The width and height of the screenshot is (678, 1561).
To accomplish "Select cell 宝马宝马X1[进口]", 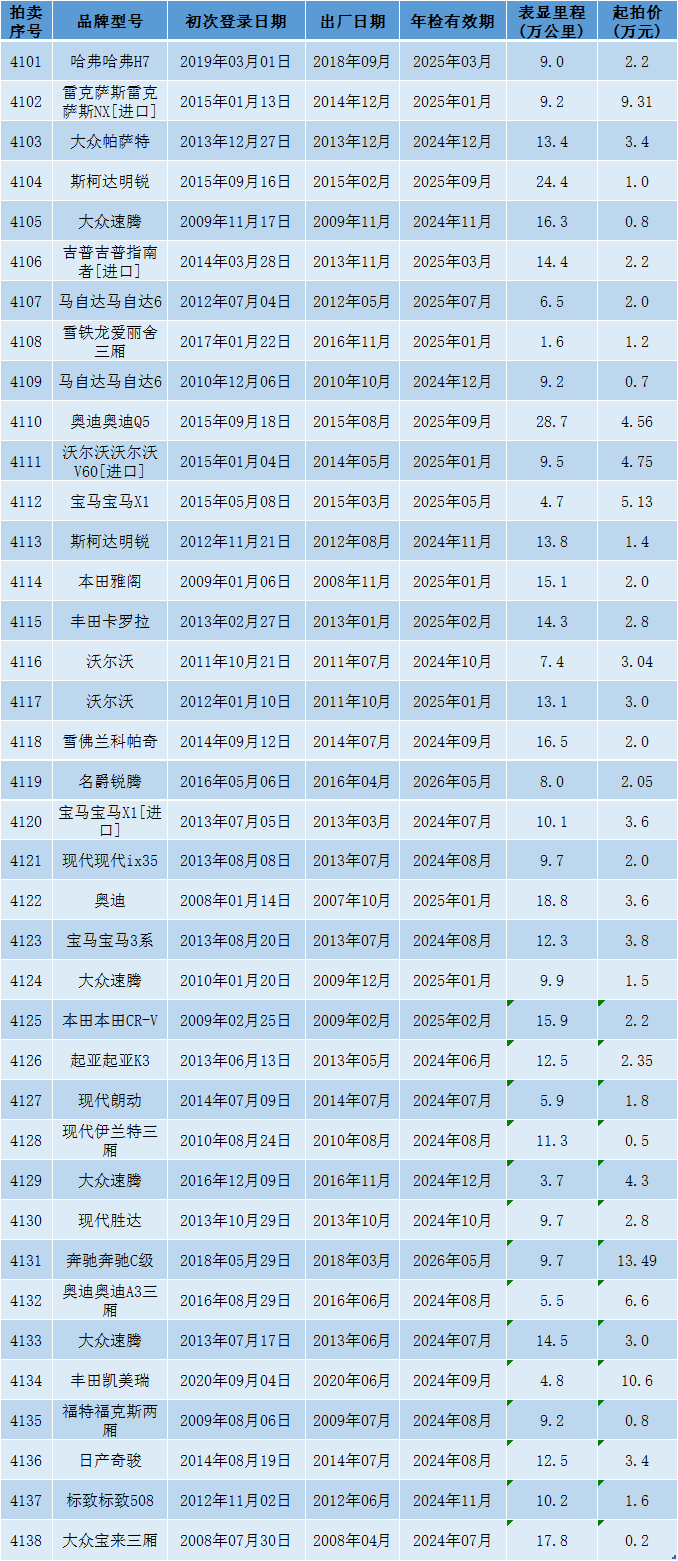I will 110,821.
